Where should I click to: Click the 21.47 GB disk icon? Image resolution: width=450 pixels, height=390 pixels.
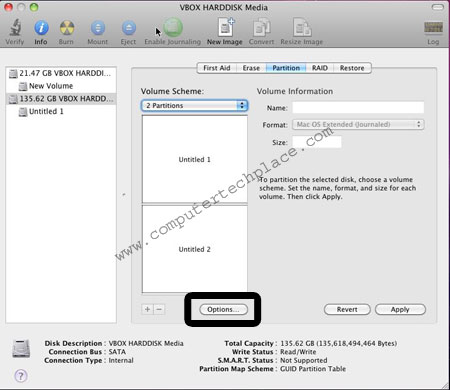tap(13, 73)
